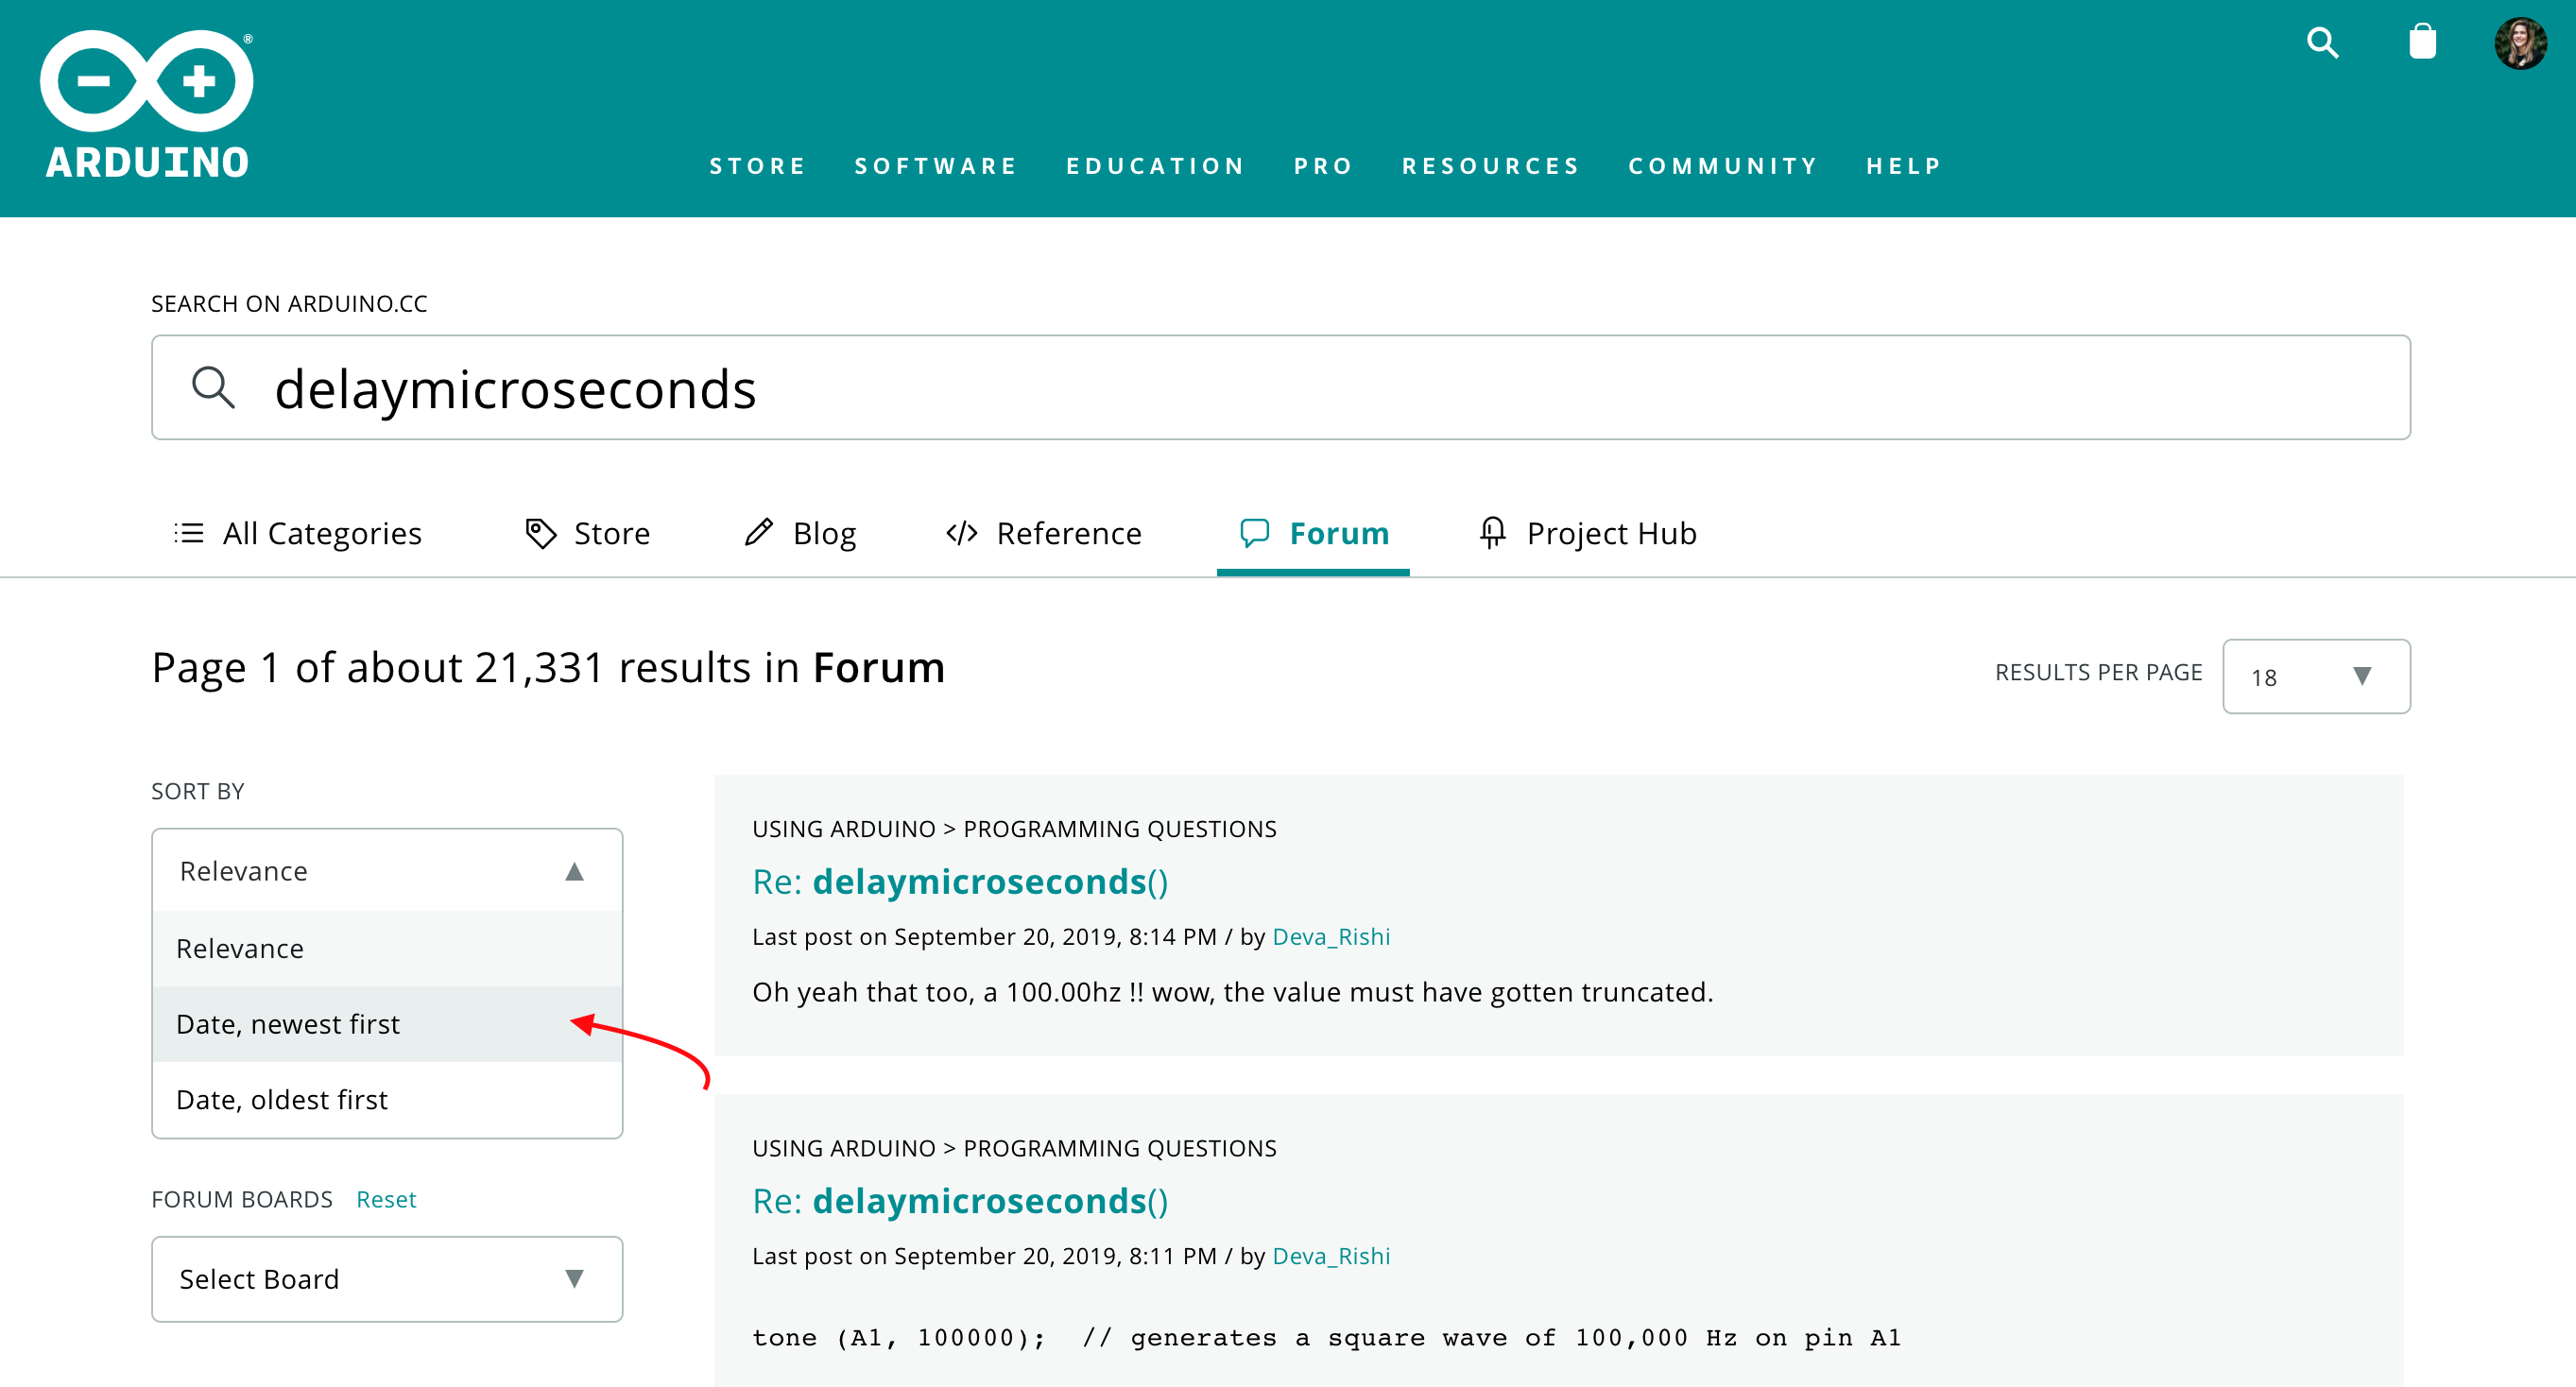Open the header search magnifier icon
This screenshot has height=1387, width=2576.
coord(2322,43)
